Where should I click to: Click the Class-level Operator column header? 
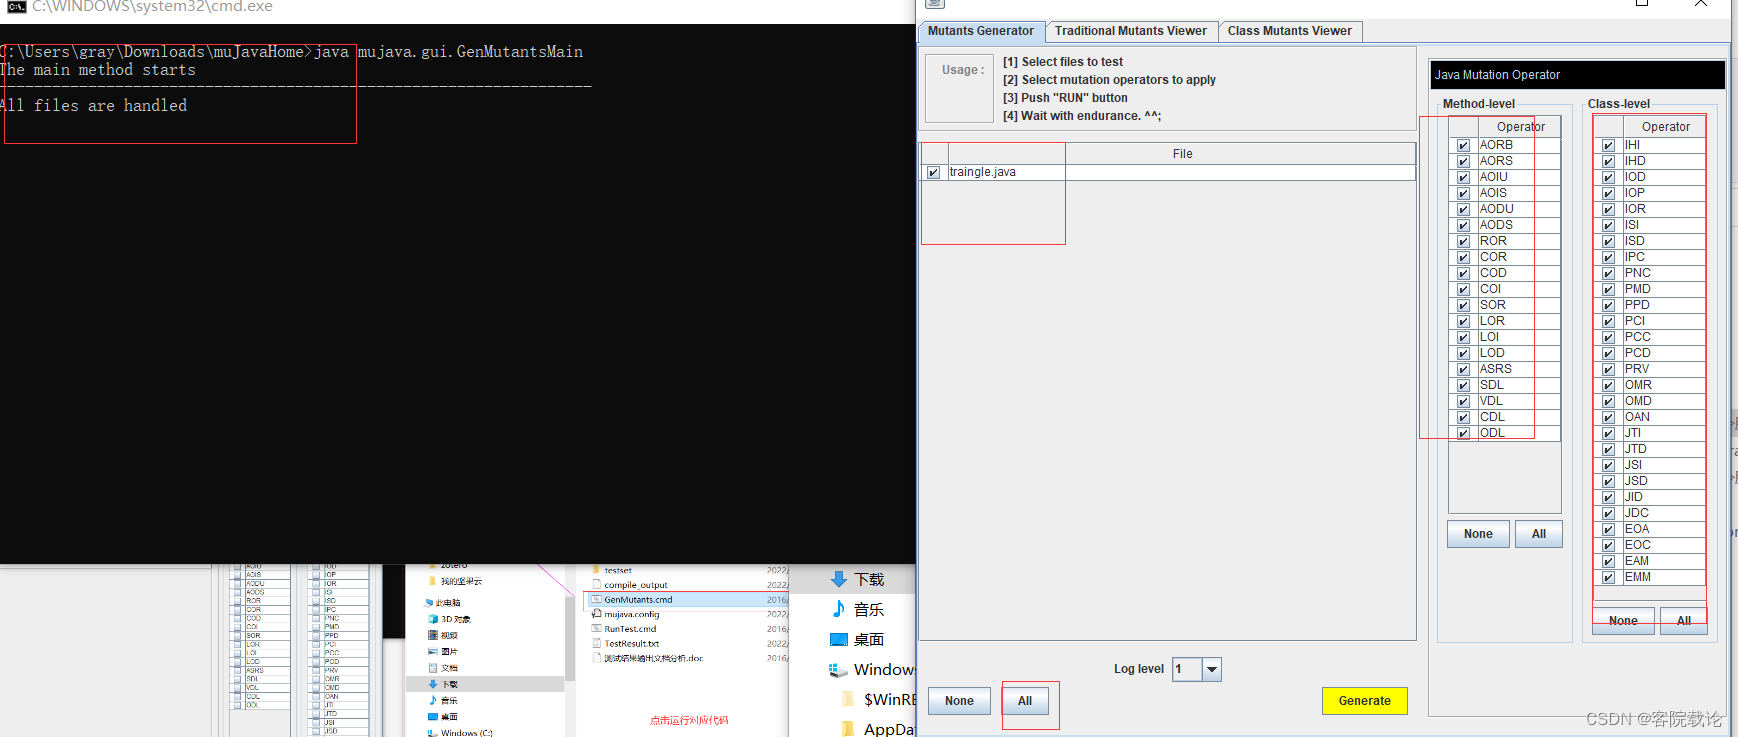(1665, 127)
